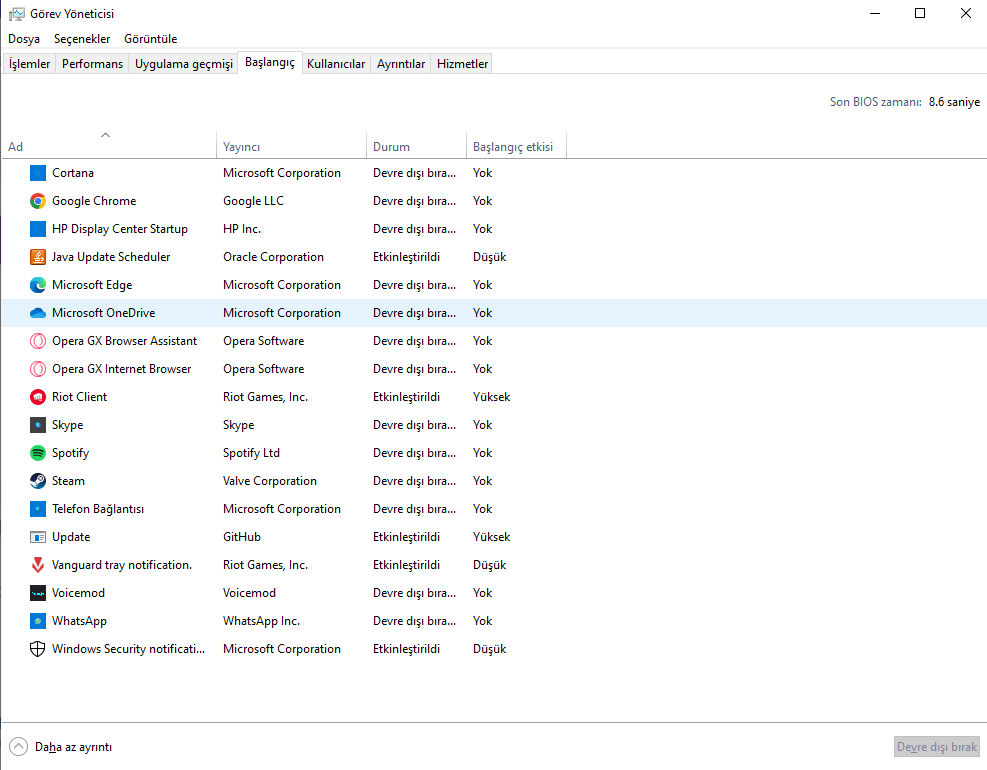Click Windows Security's Düşük impact value

489,649
